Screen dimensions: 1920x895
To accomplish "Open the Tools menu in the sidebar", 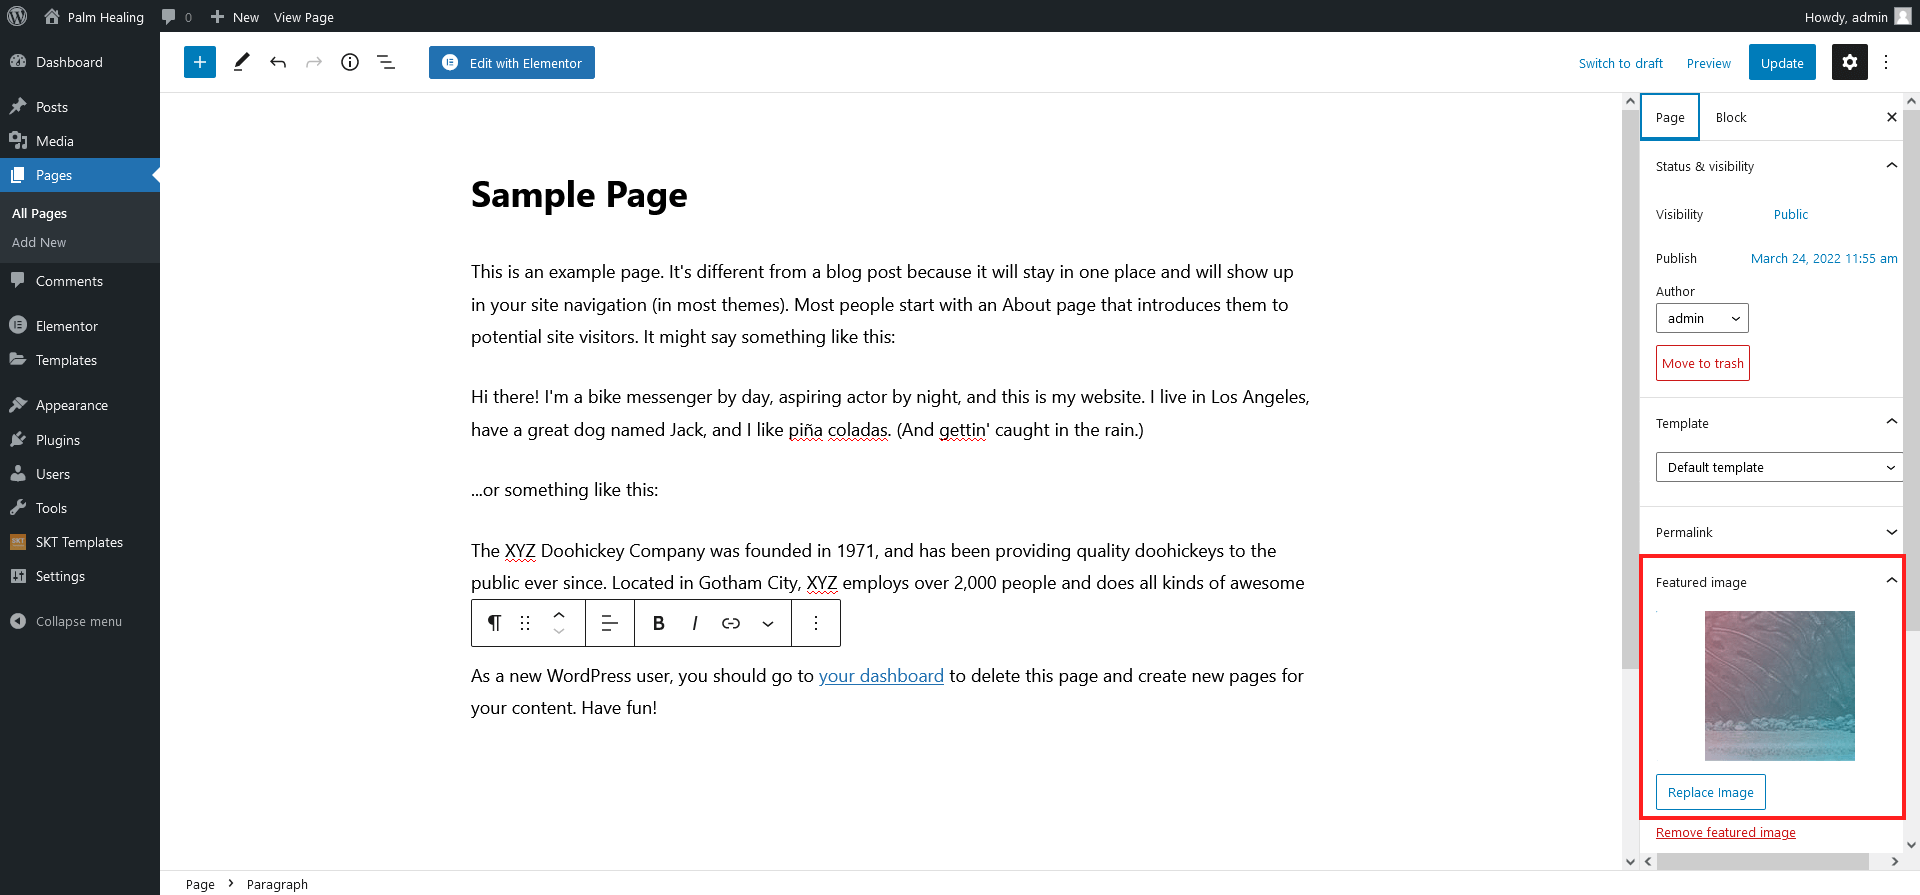I will click(80, 508).
